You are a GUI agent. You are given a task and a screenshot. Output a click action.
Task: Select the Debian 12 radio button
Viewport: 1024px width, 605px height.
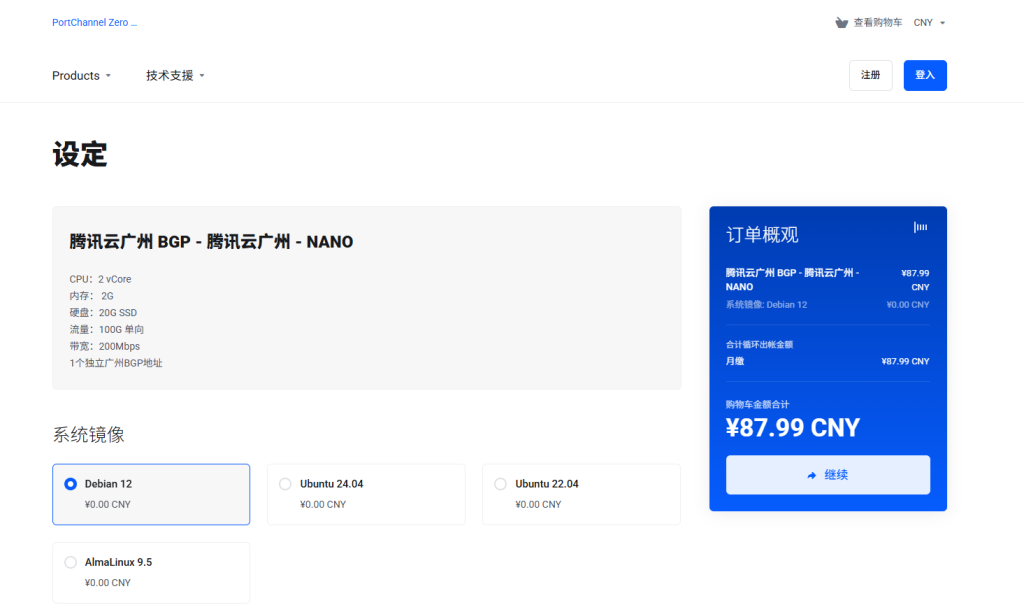click(70, 484)
